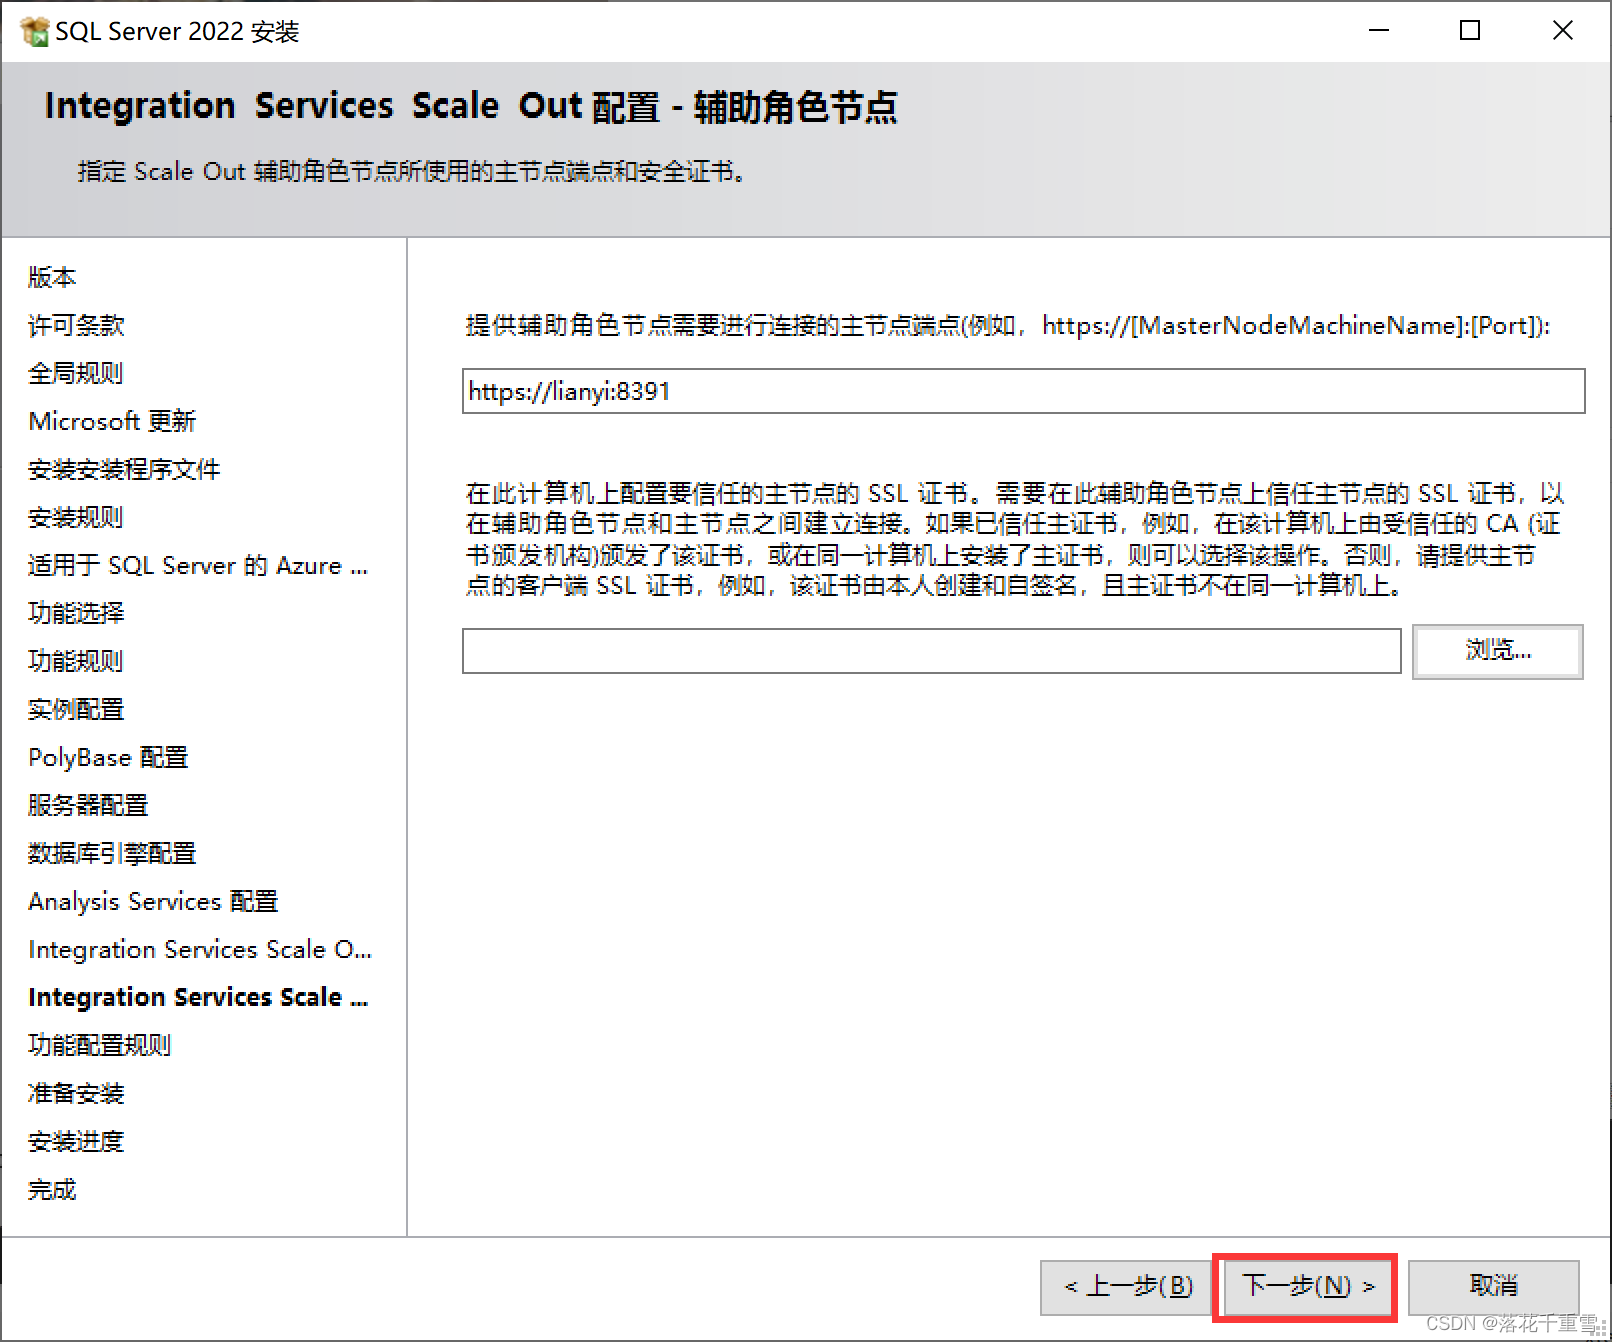The image size is (1612, 1342).
Task: Select the PolyBase 配置 step
Action: click(108, 757)
